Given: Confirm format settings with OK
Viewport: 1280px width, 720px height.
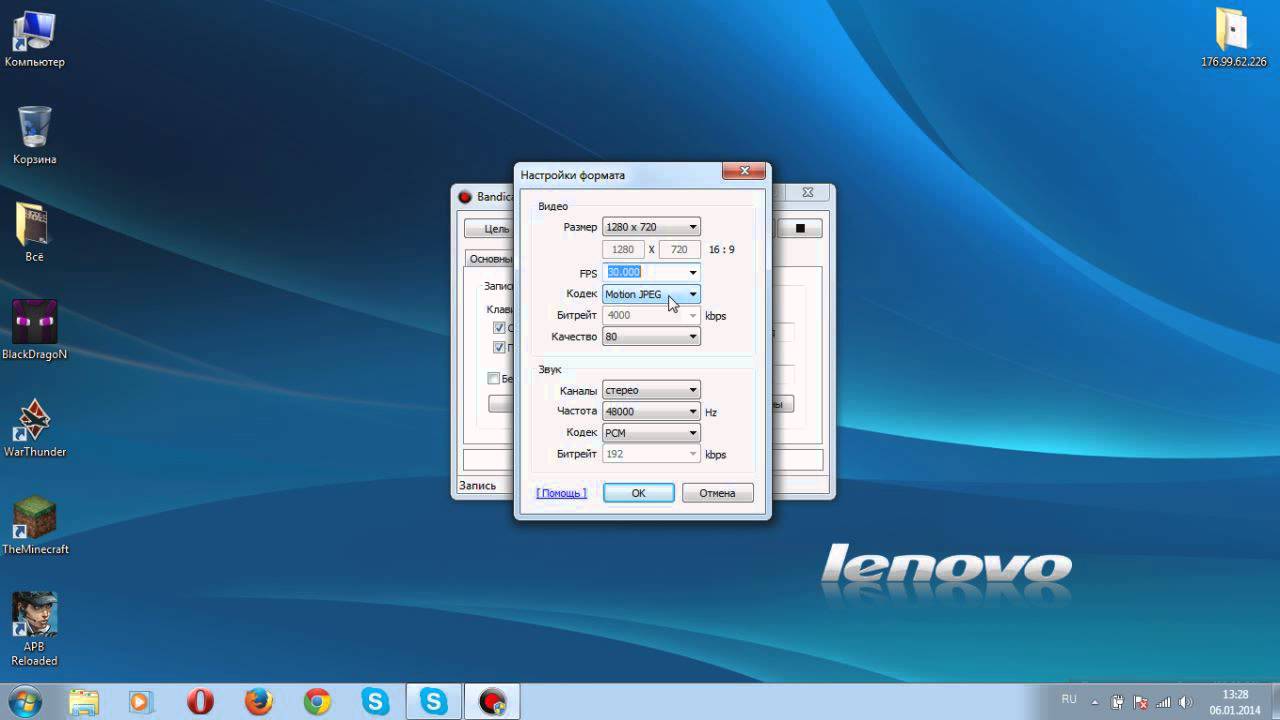Looking at the screenshot, I should (x=638, y=493).
